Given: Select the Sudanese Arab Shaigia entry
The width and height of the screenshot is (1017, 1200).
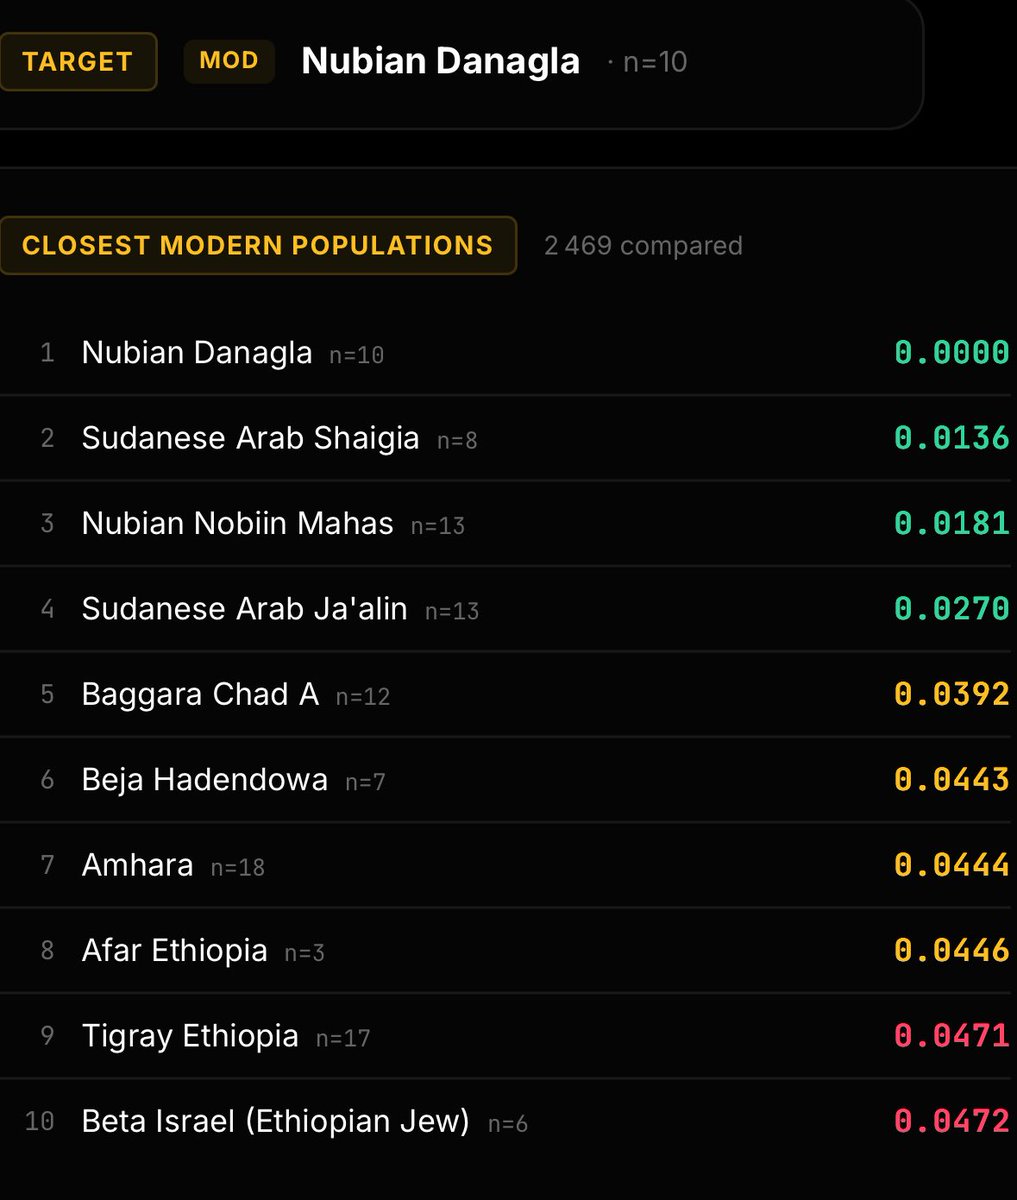Looking at the screenshot, I should pos(508,438).
